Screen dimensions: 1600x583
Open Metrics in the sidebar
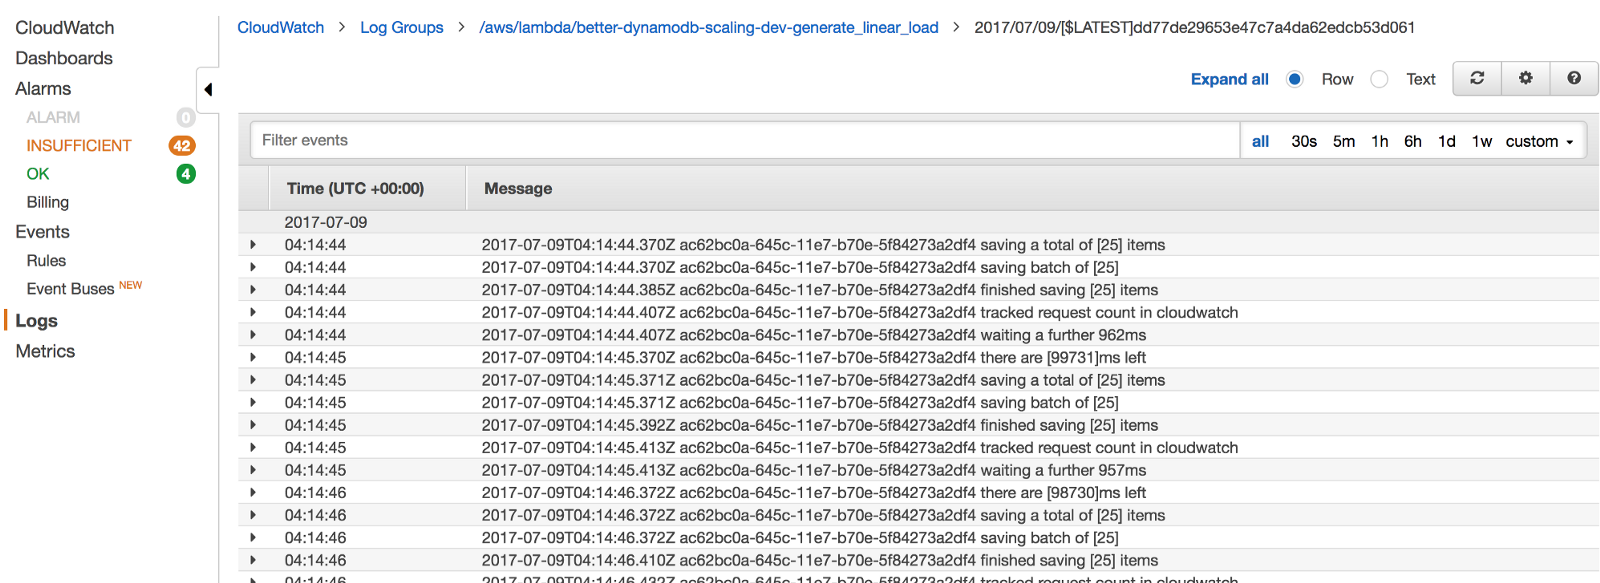(x=45, y=351)
